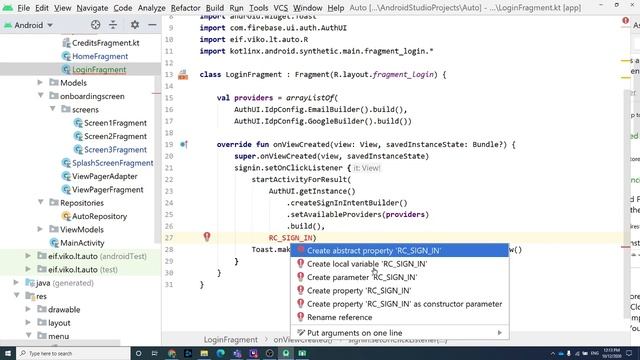Click the error indicator at top of editor scrollbar

[x=626, y=20]
